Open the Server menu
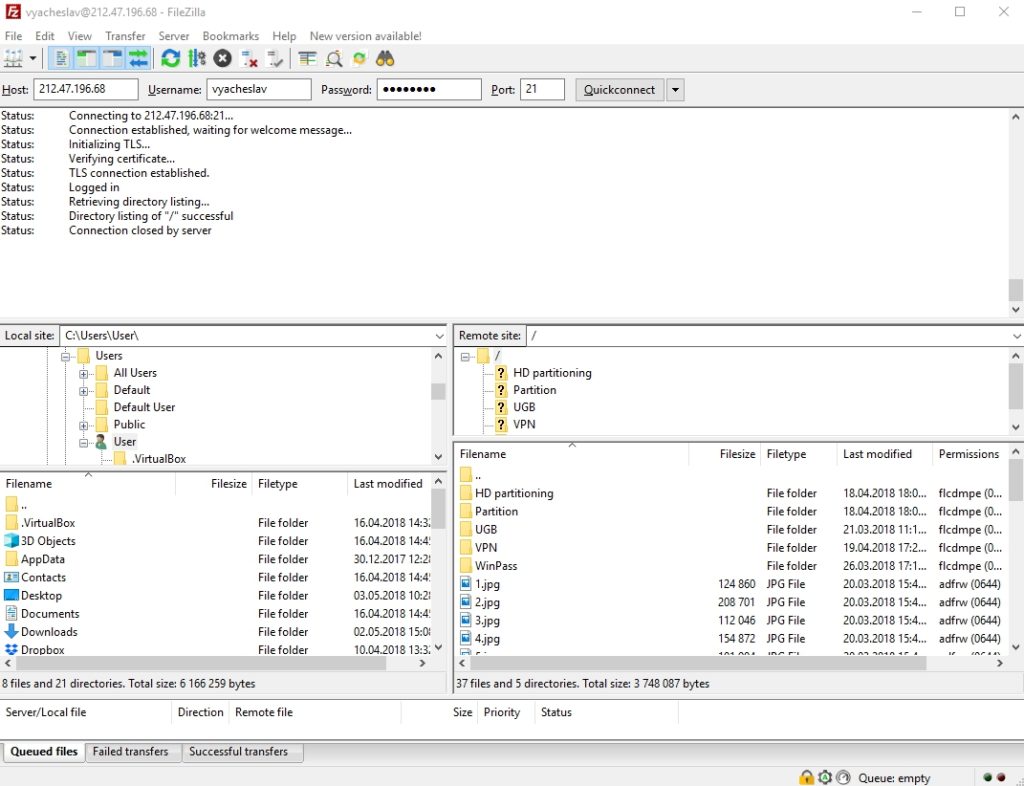This screenshot has width=1024, height=786. pyautogui.click(x=174, y=36)
